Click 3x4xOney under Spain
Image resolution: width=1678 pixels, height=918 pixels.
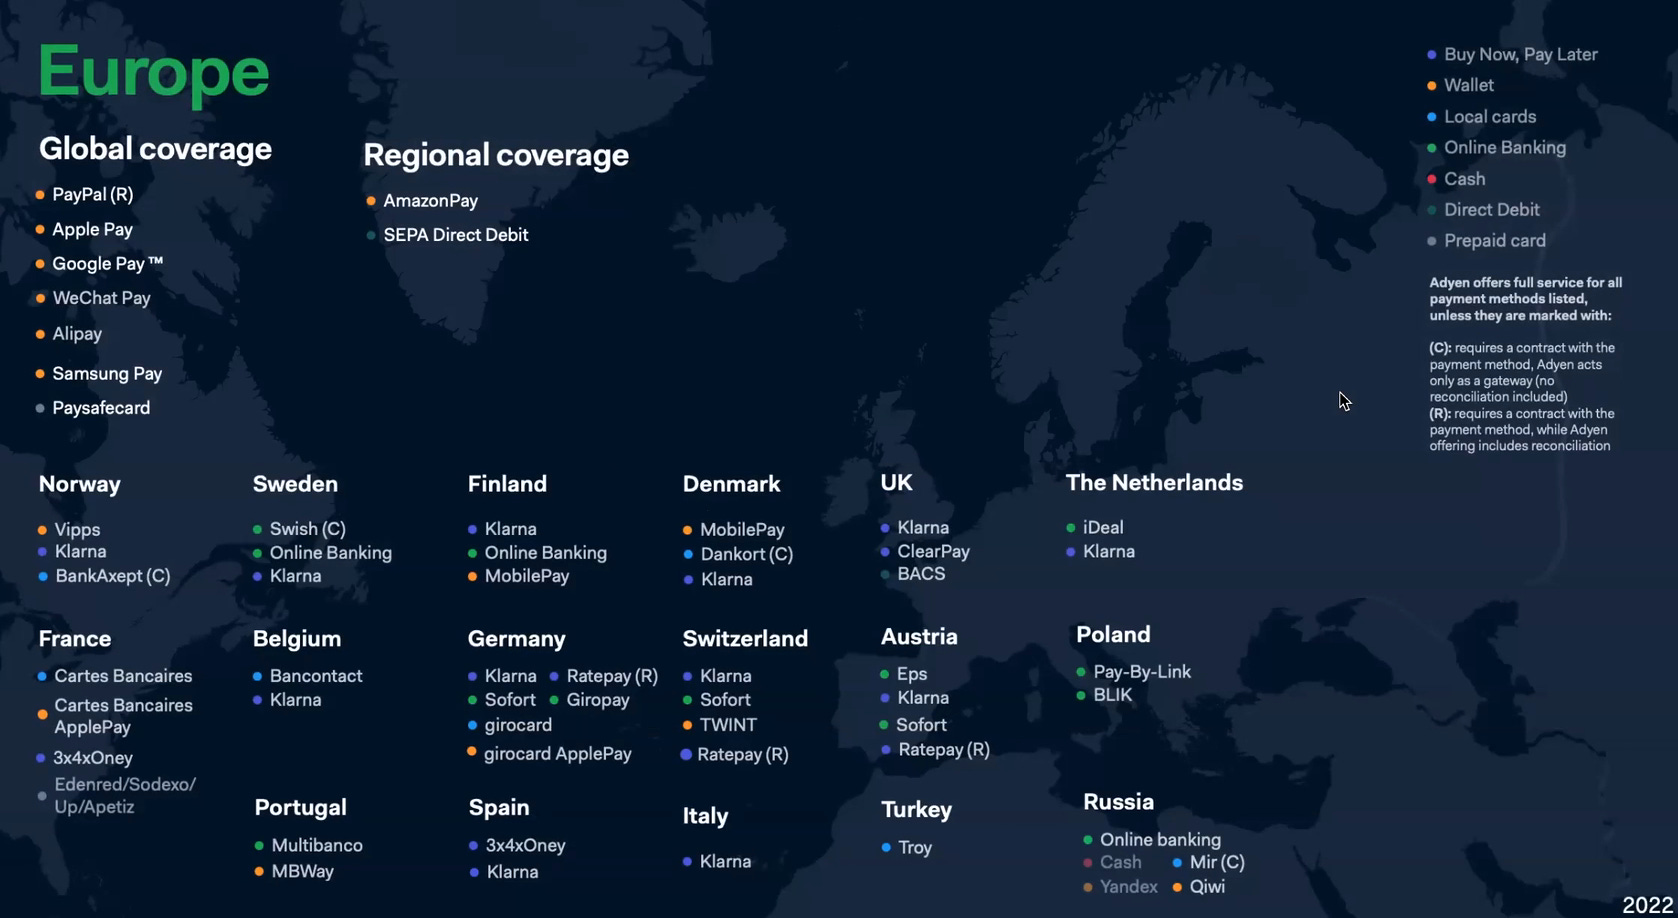(x=525, y=846)
